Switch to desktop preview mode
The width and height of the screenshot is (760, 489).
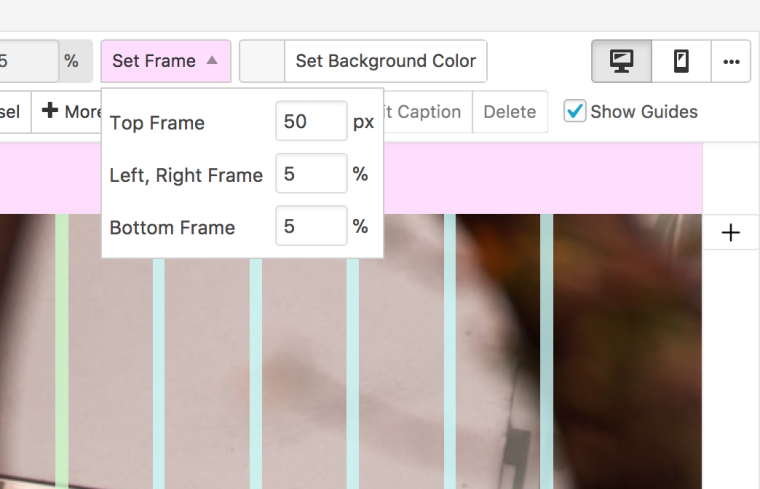click(621, 61)
